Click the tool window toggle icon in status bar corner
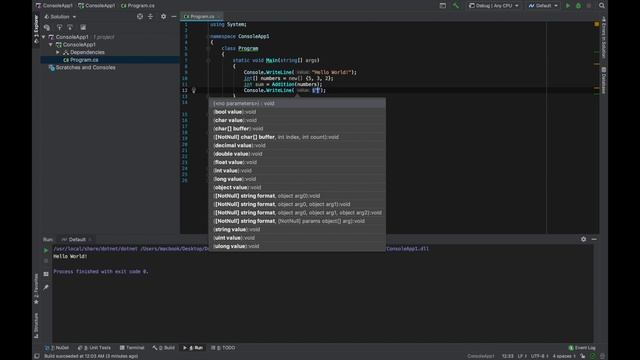The image size is (640, 360). [x=37, y=356]
